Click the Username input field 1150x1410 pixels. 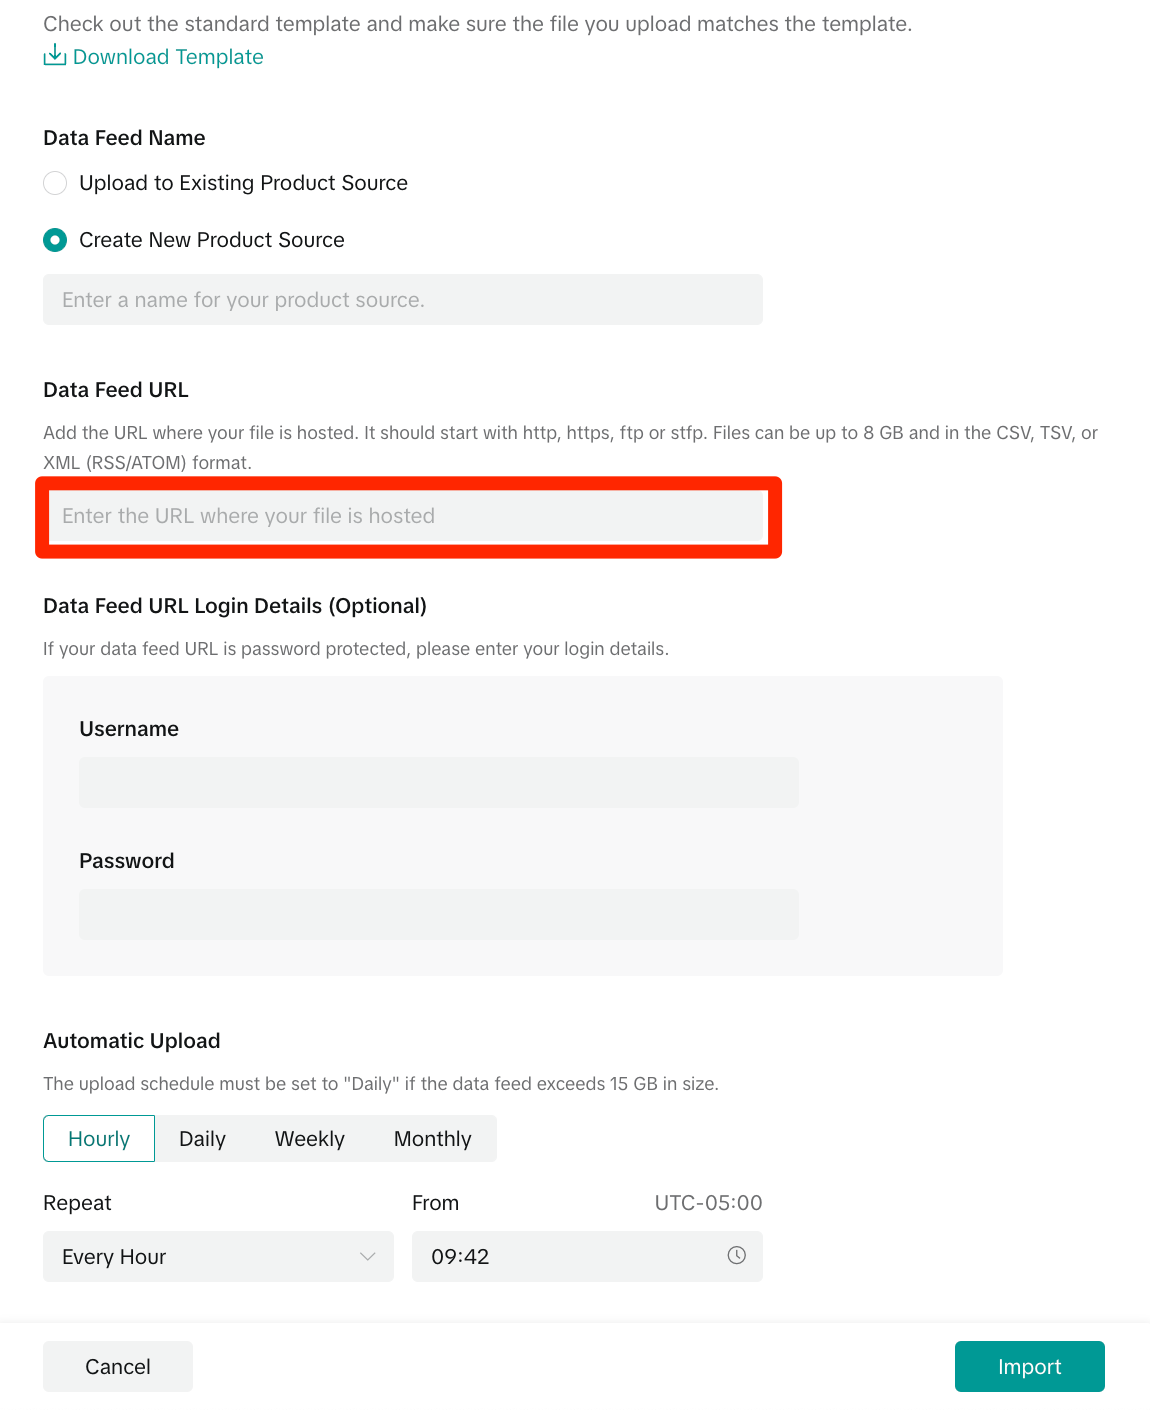click(x=439, y=782)
